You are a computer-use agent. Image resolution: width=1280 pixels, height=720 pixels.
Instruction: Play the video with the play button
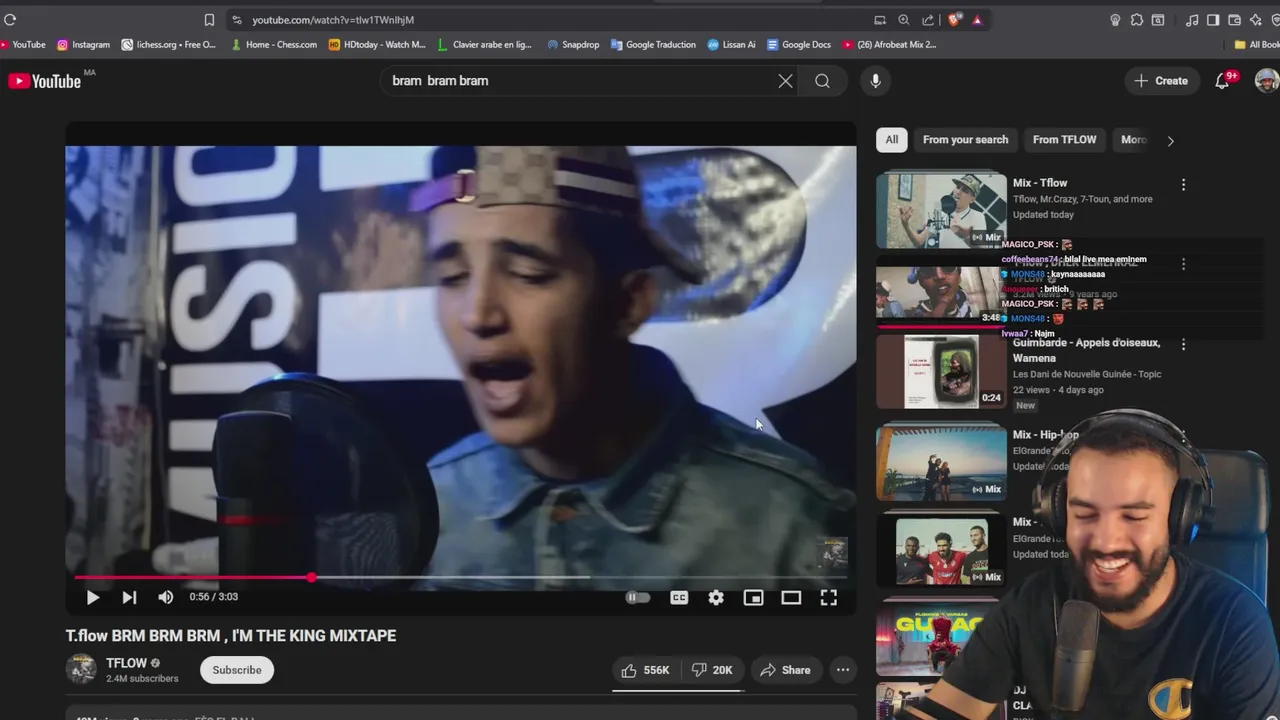pos(92,597)
